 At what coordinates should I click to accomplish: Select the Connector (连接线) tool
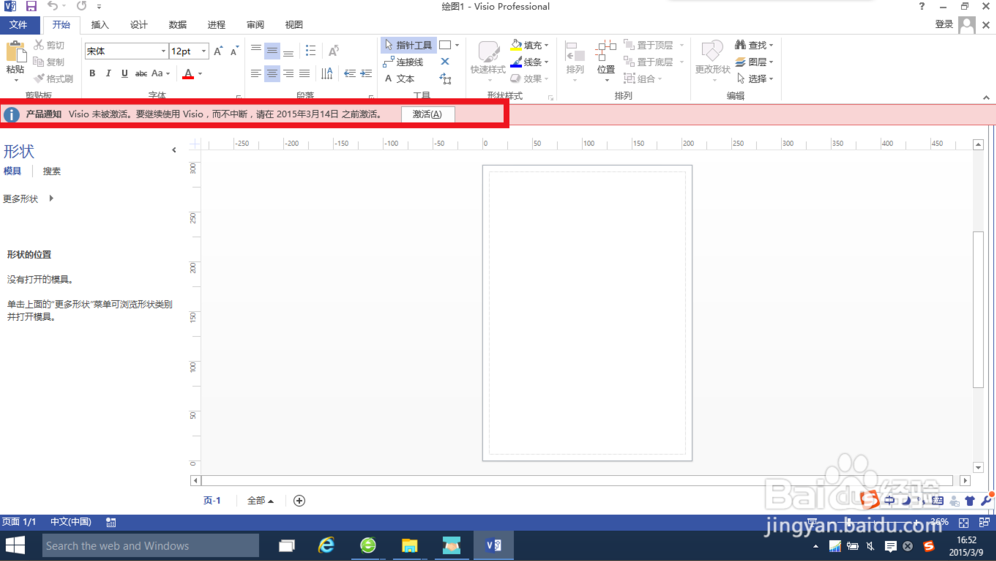(x=403, y=62)
